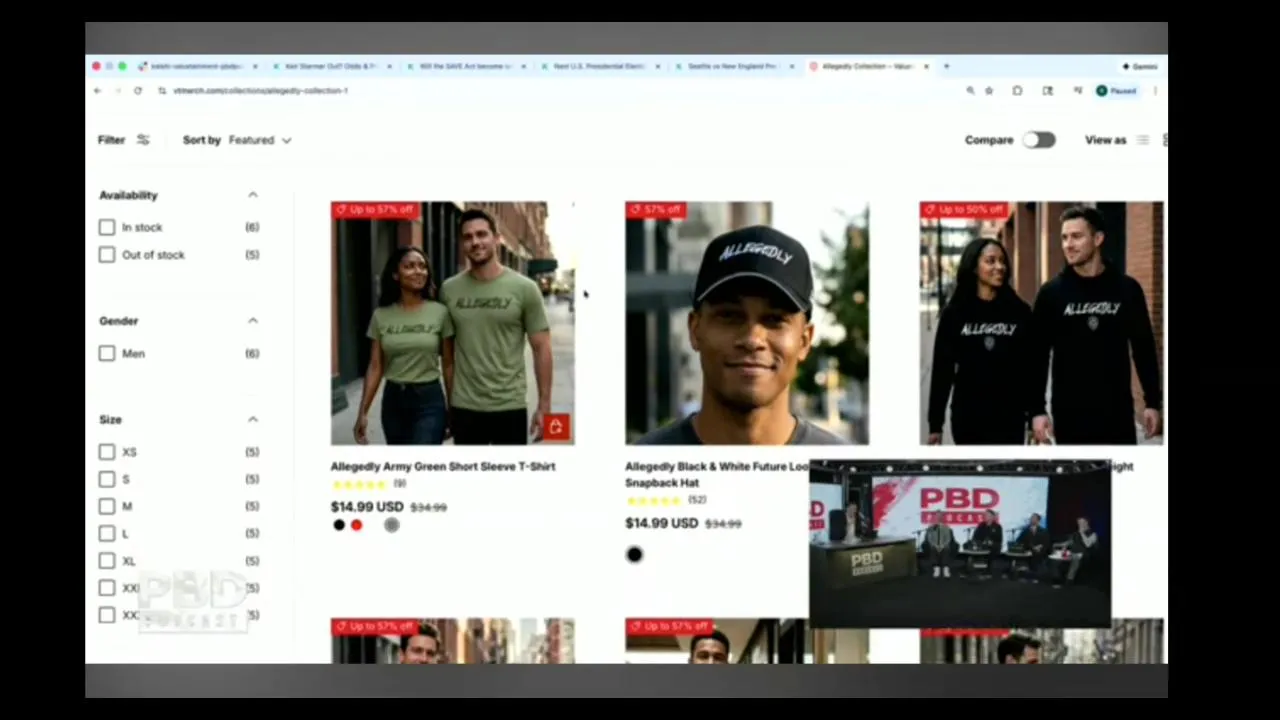The width and height of the screenshot is (1280, 720).
Task: Switch to the Keir Starmer tab
Action: coord(330,66)
